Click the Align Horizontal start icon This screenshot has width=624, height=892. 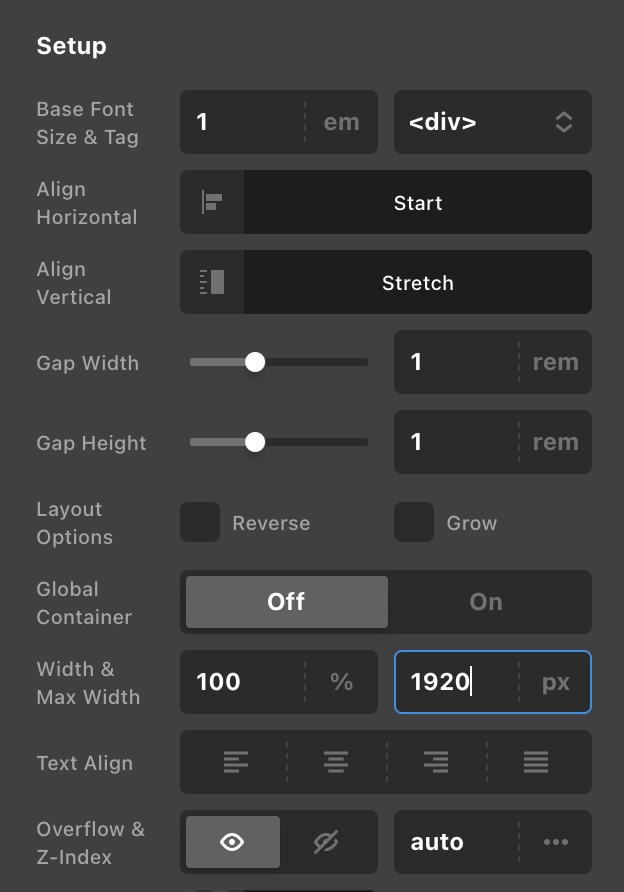click(x=212, y=202)
